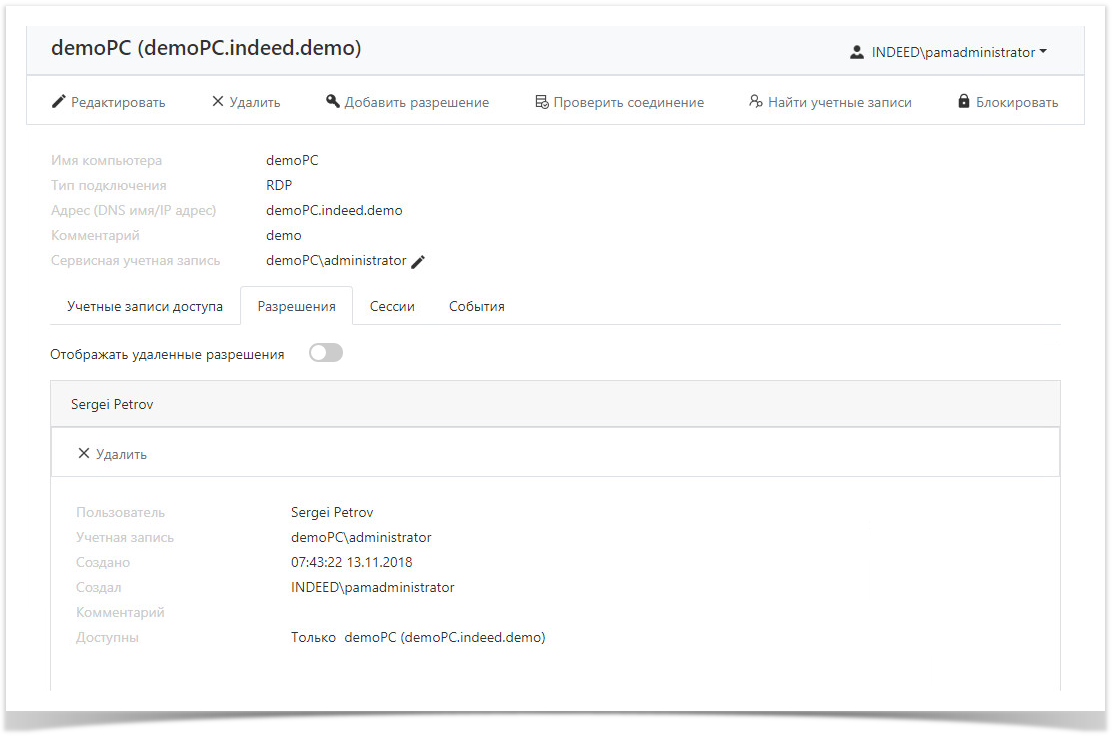Viewport: 1119px width, 740px height.
Task: Click the pencil icon next to Редактировать
Action: 59,102
